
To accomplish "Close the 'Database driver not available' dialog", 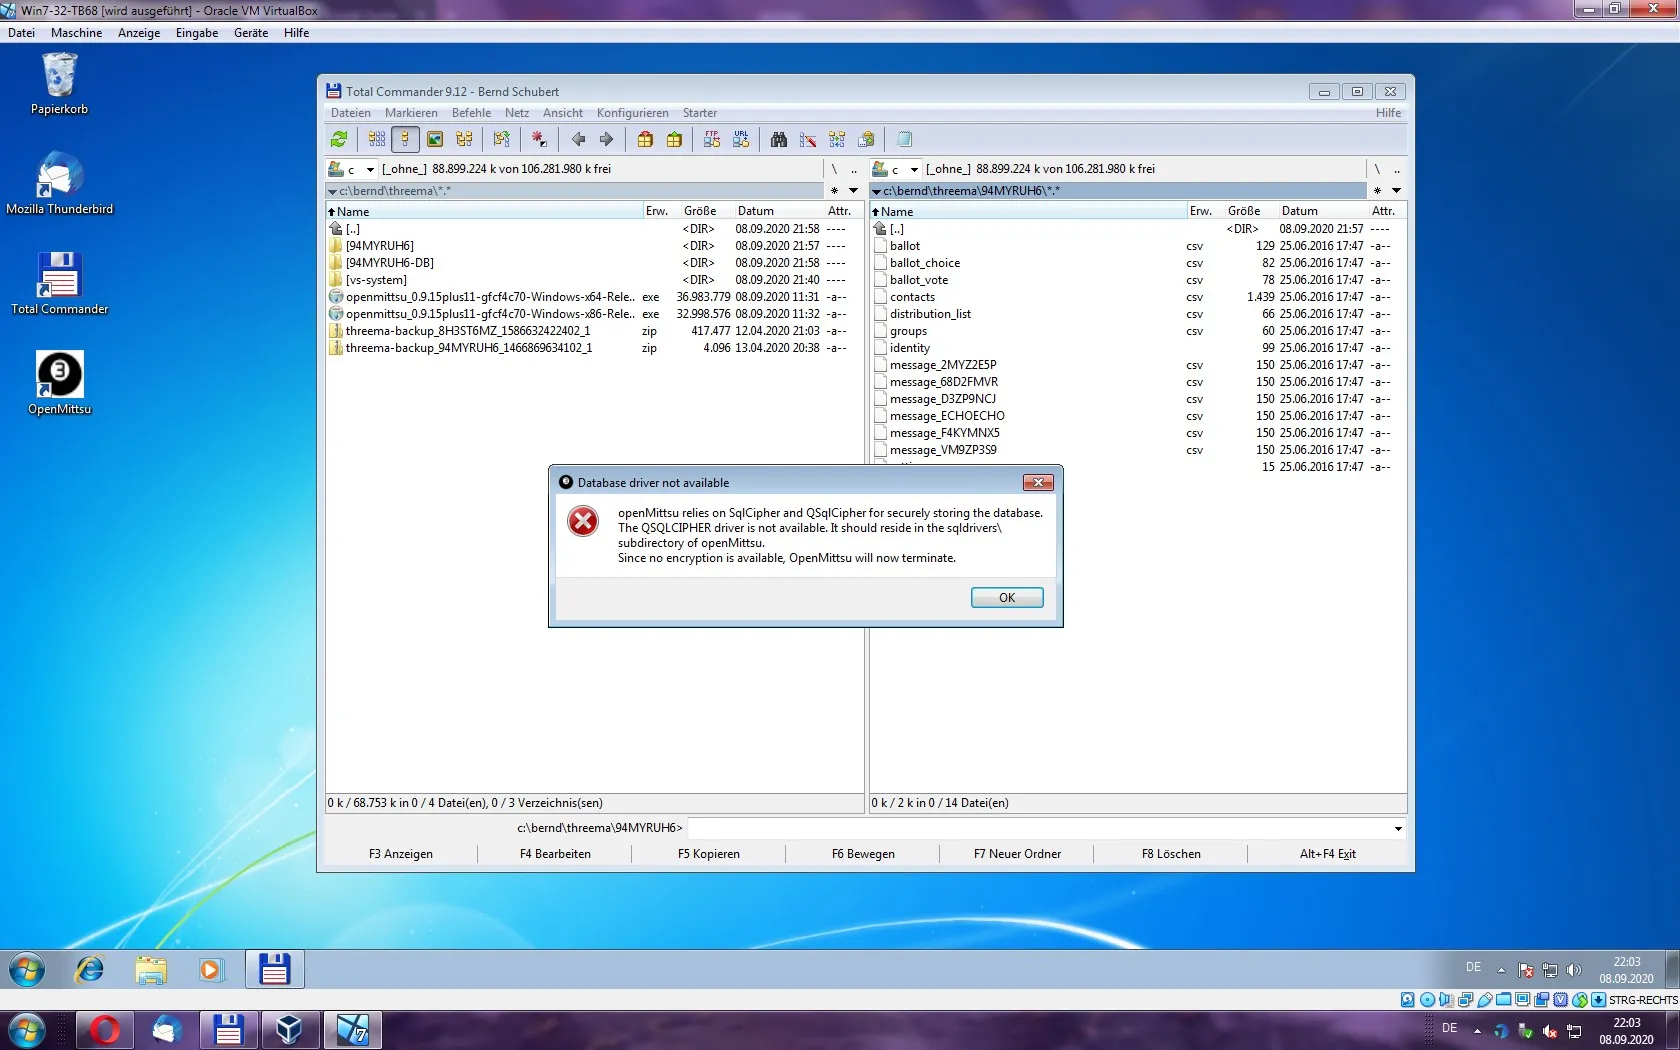I will click(x=1038, y=482).
